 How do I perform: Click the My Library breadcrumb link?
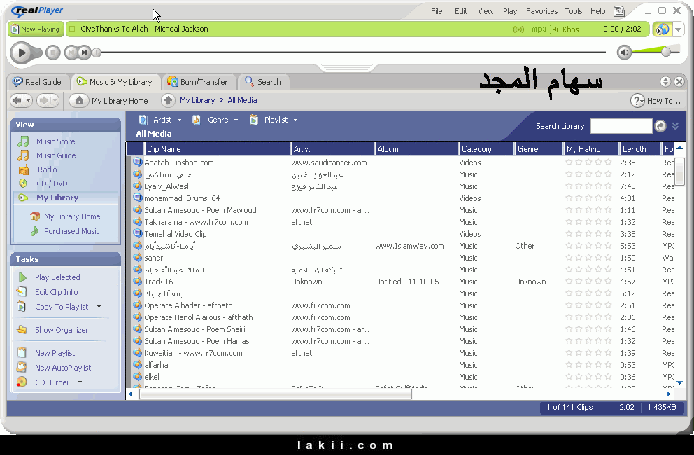pos(197,100)
